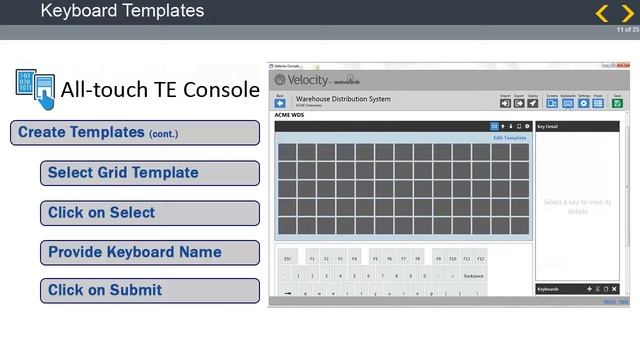The height and width of the screenshot is (360, 640).
Task: Click the Provide Keyboard Name button
Action: click(150, 253)
